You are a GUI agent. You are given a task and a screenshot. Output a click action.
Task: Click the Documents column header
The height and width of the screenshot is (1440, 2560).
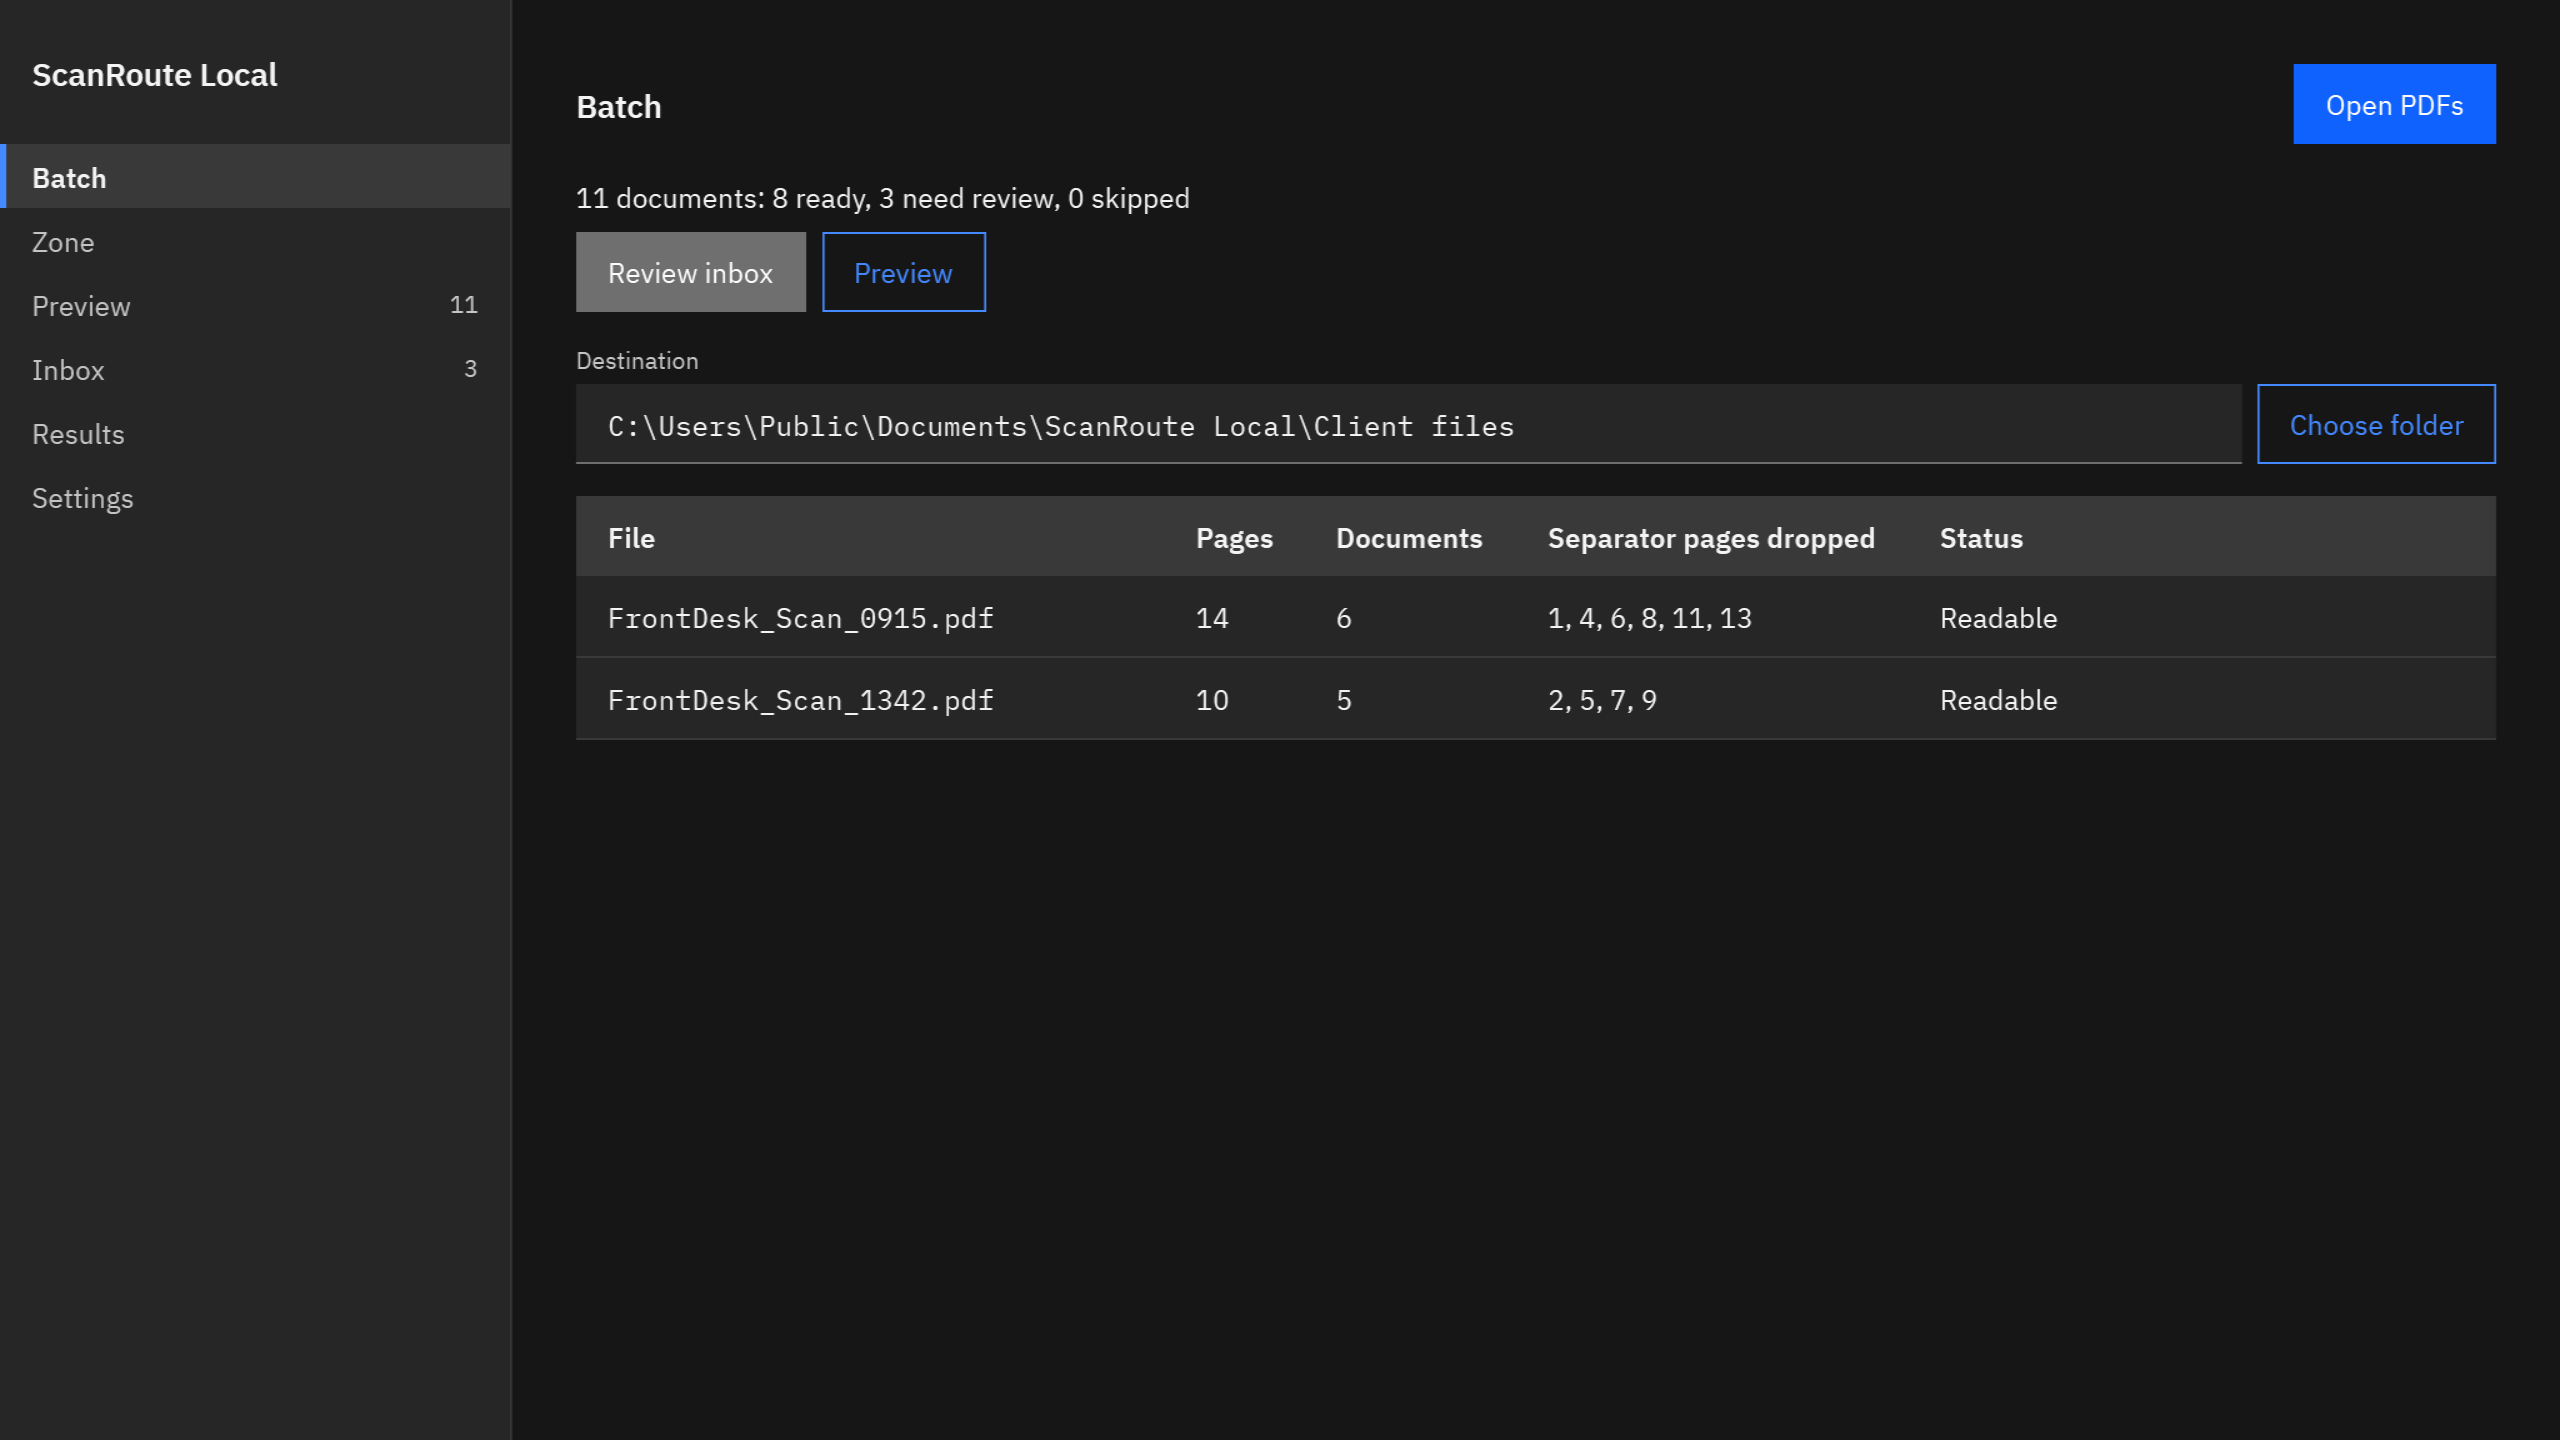[x=1409, y=538]
